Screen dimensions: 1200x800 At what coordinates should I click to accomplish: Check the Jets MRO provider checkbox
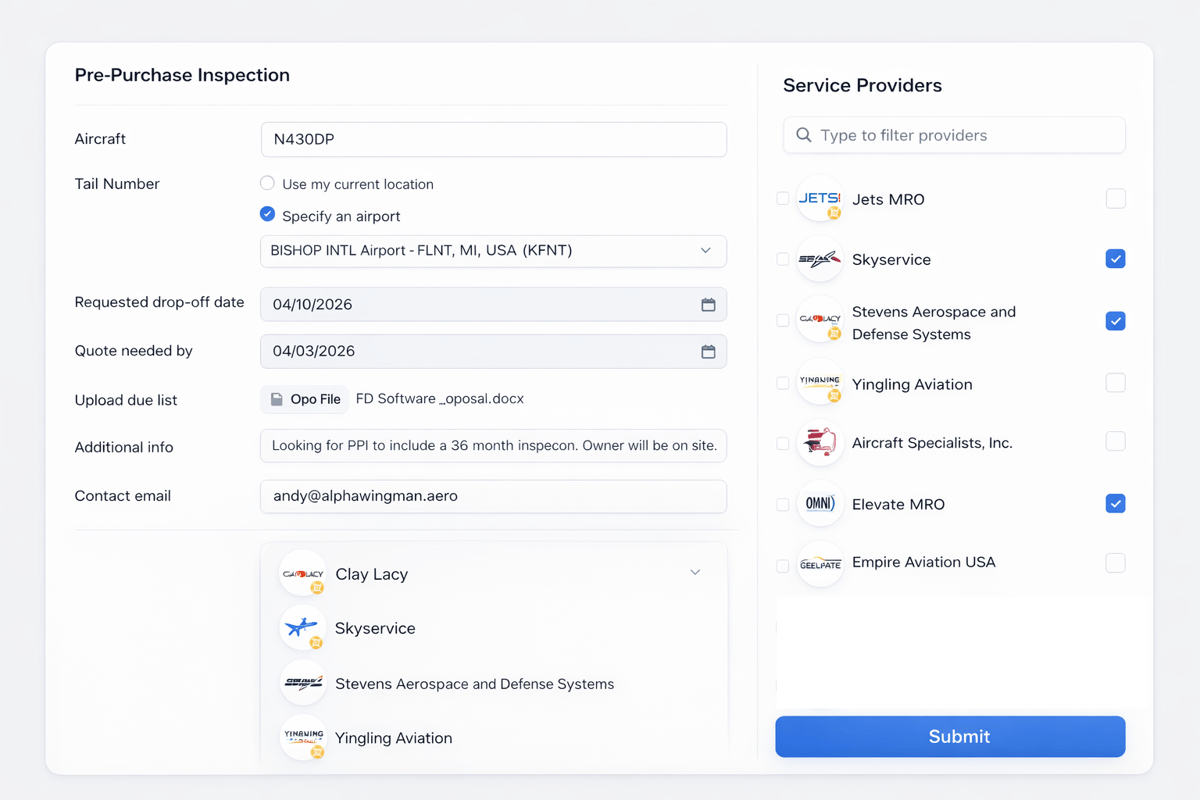click(1115, 198)
